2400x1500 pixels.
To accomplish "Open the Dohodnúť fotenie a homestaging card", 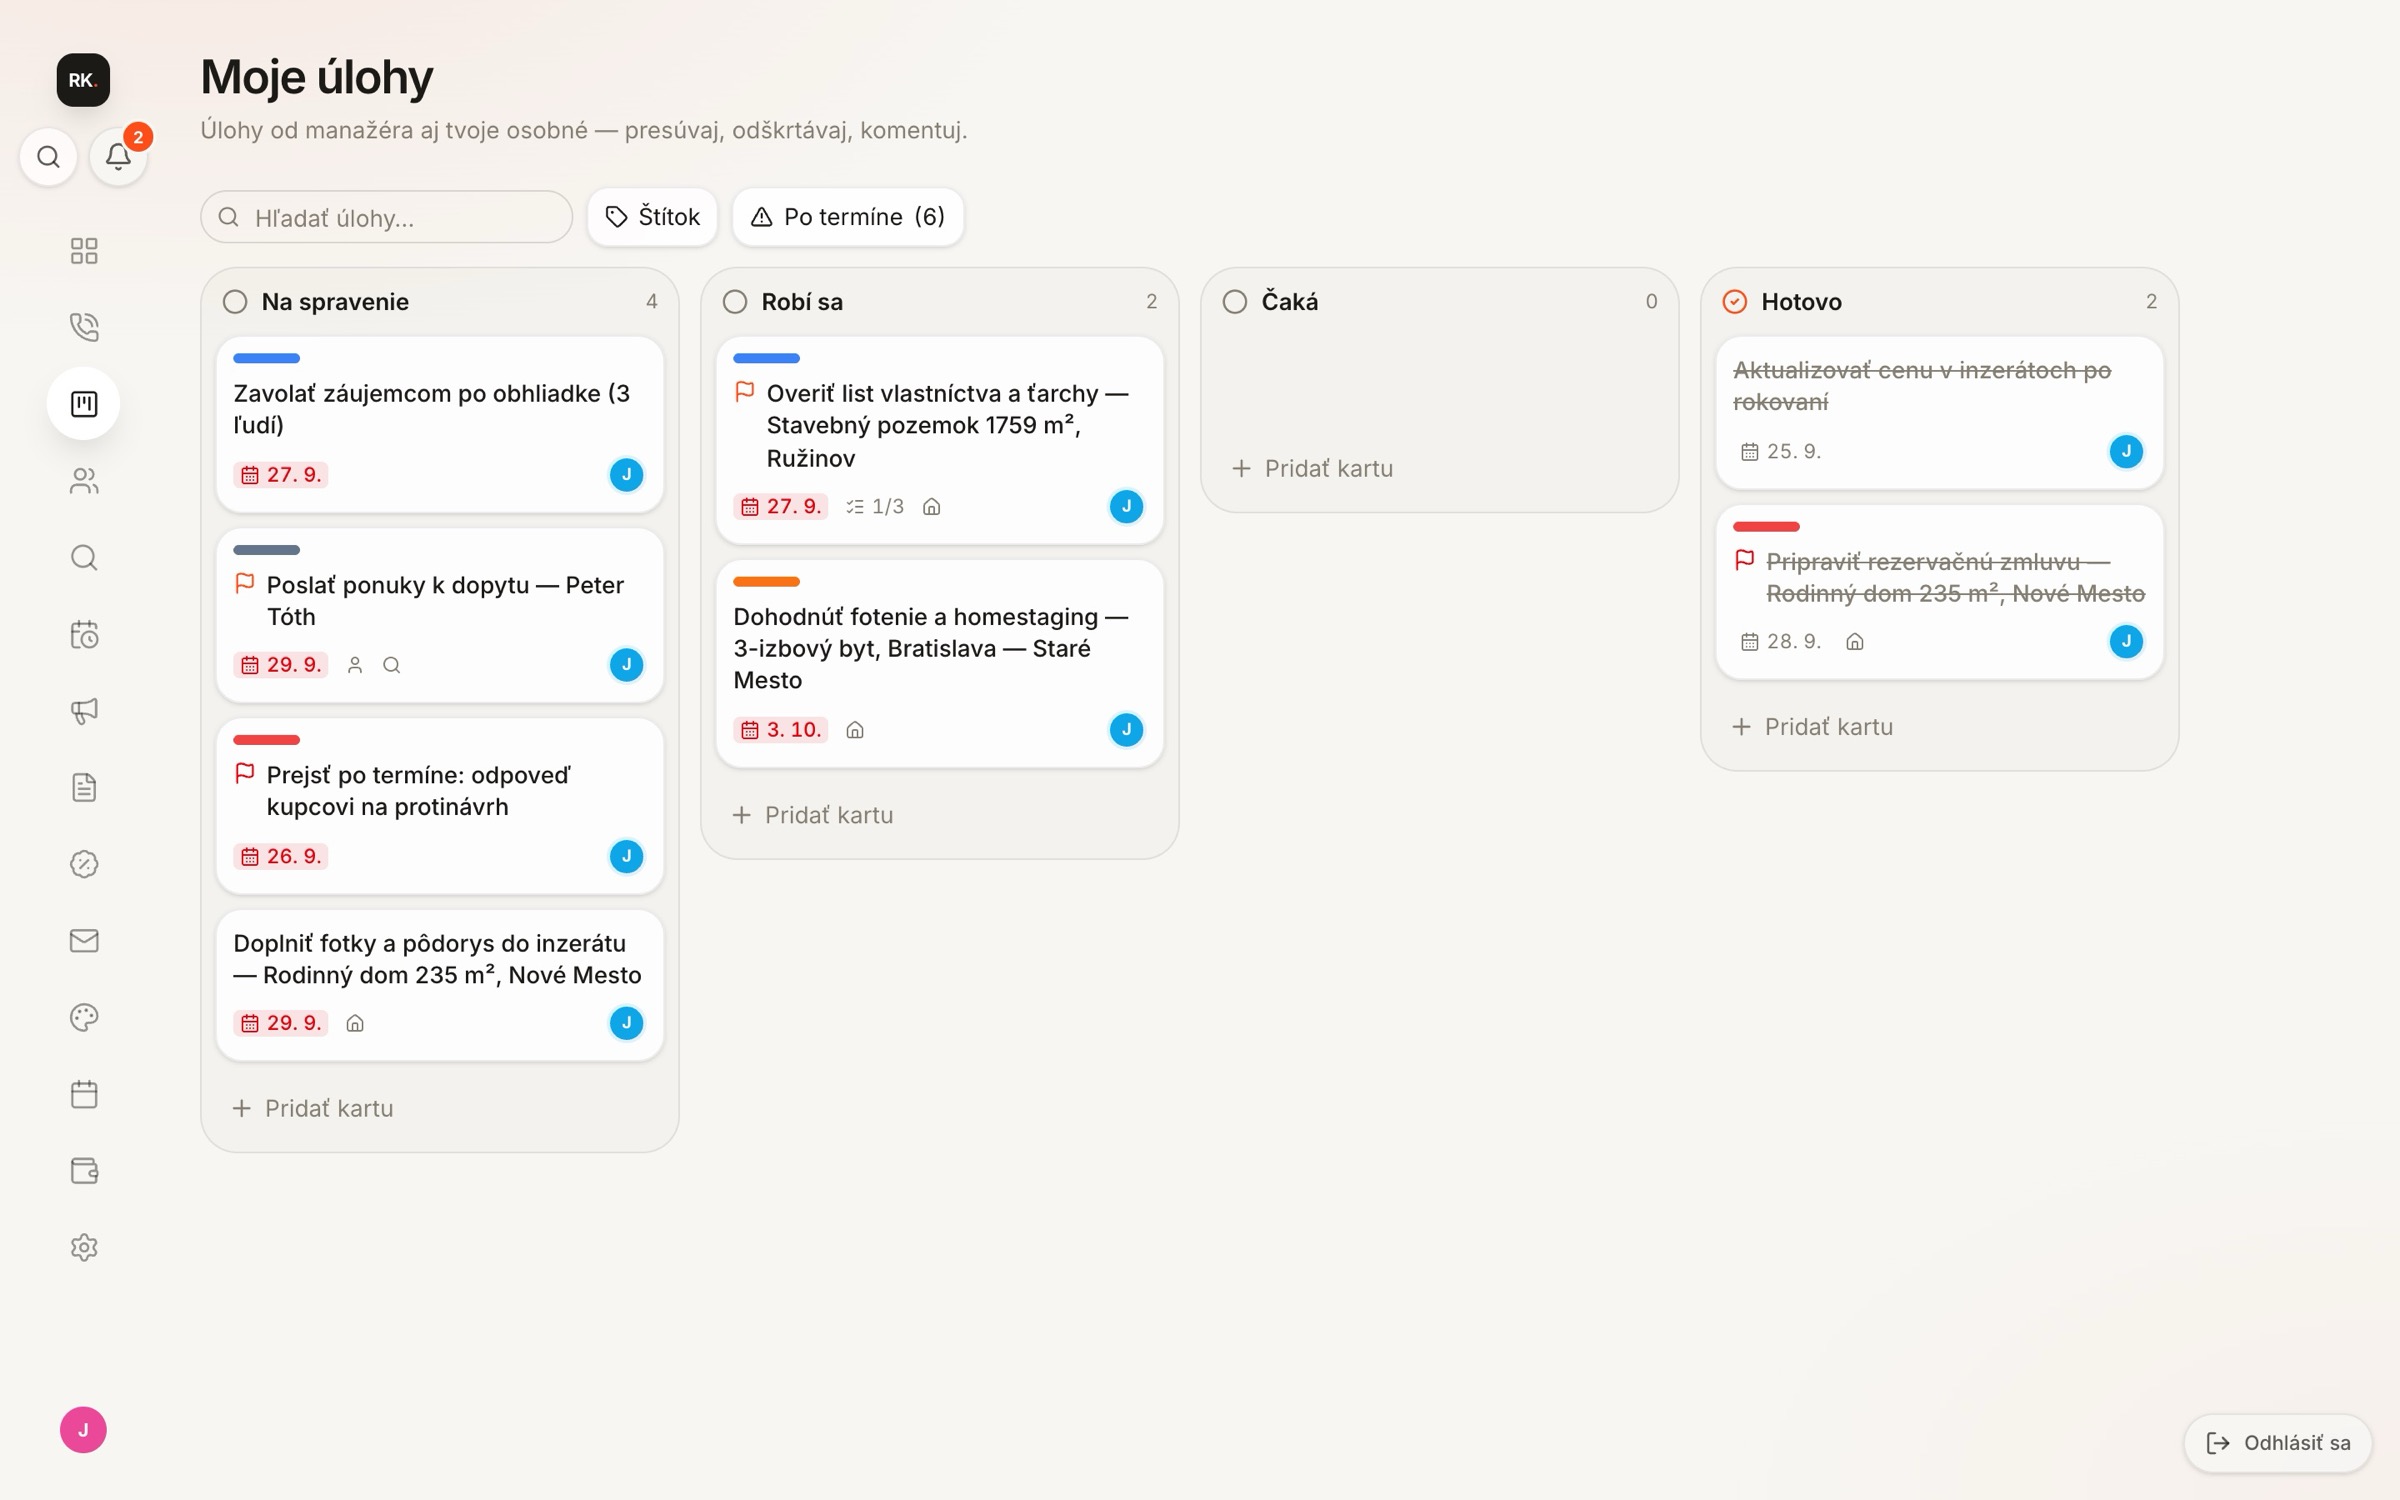I will click(940, 664).
